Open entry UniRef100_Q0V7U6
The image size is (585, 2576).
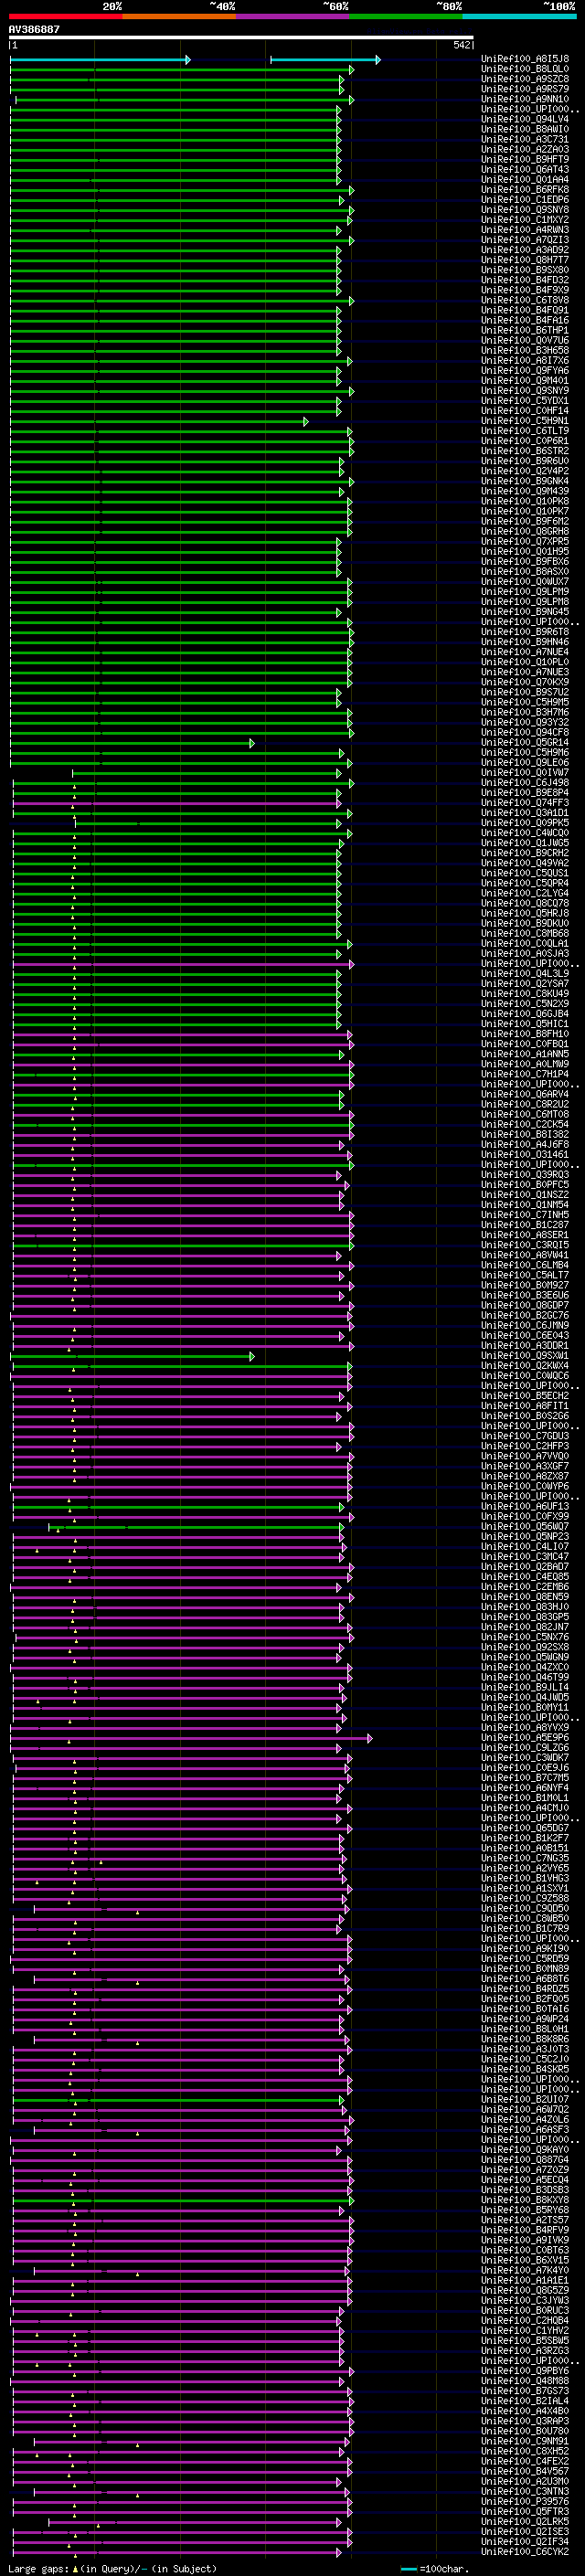click(525, 340)
